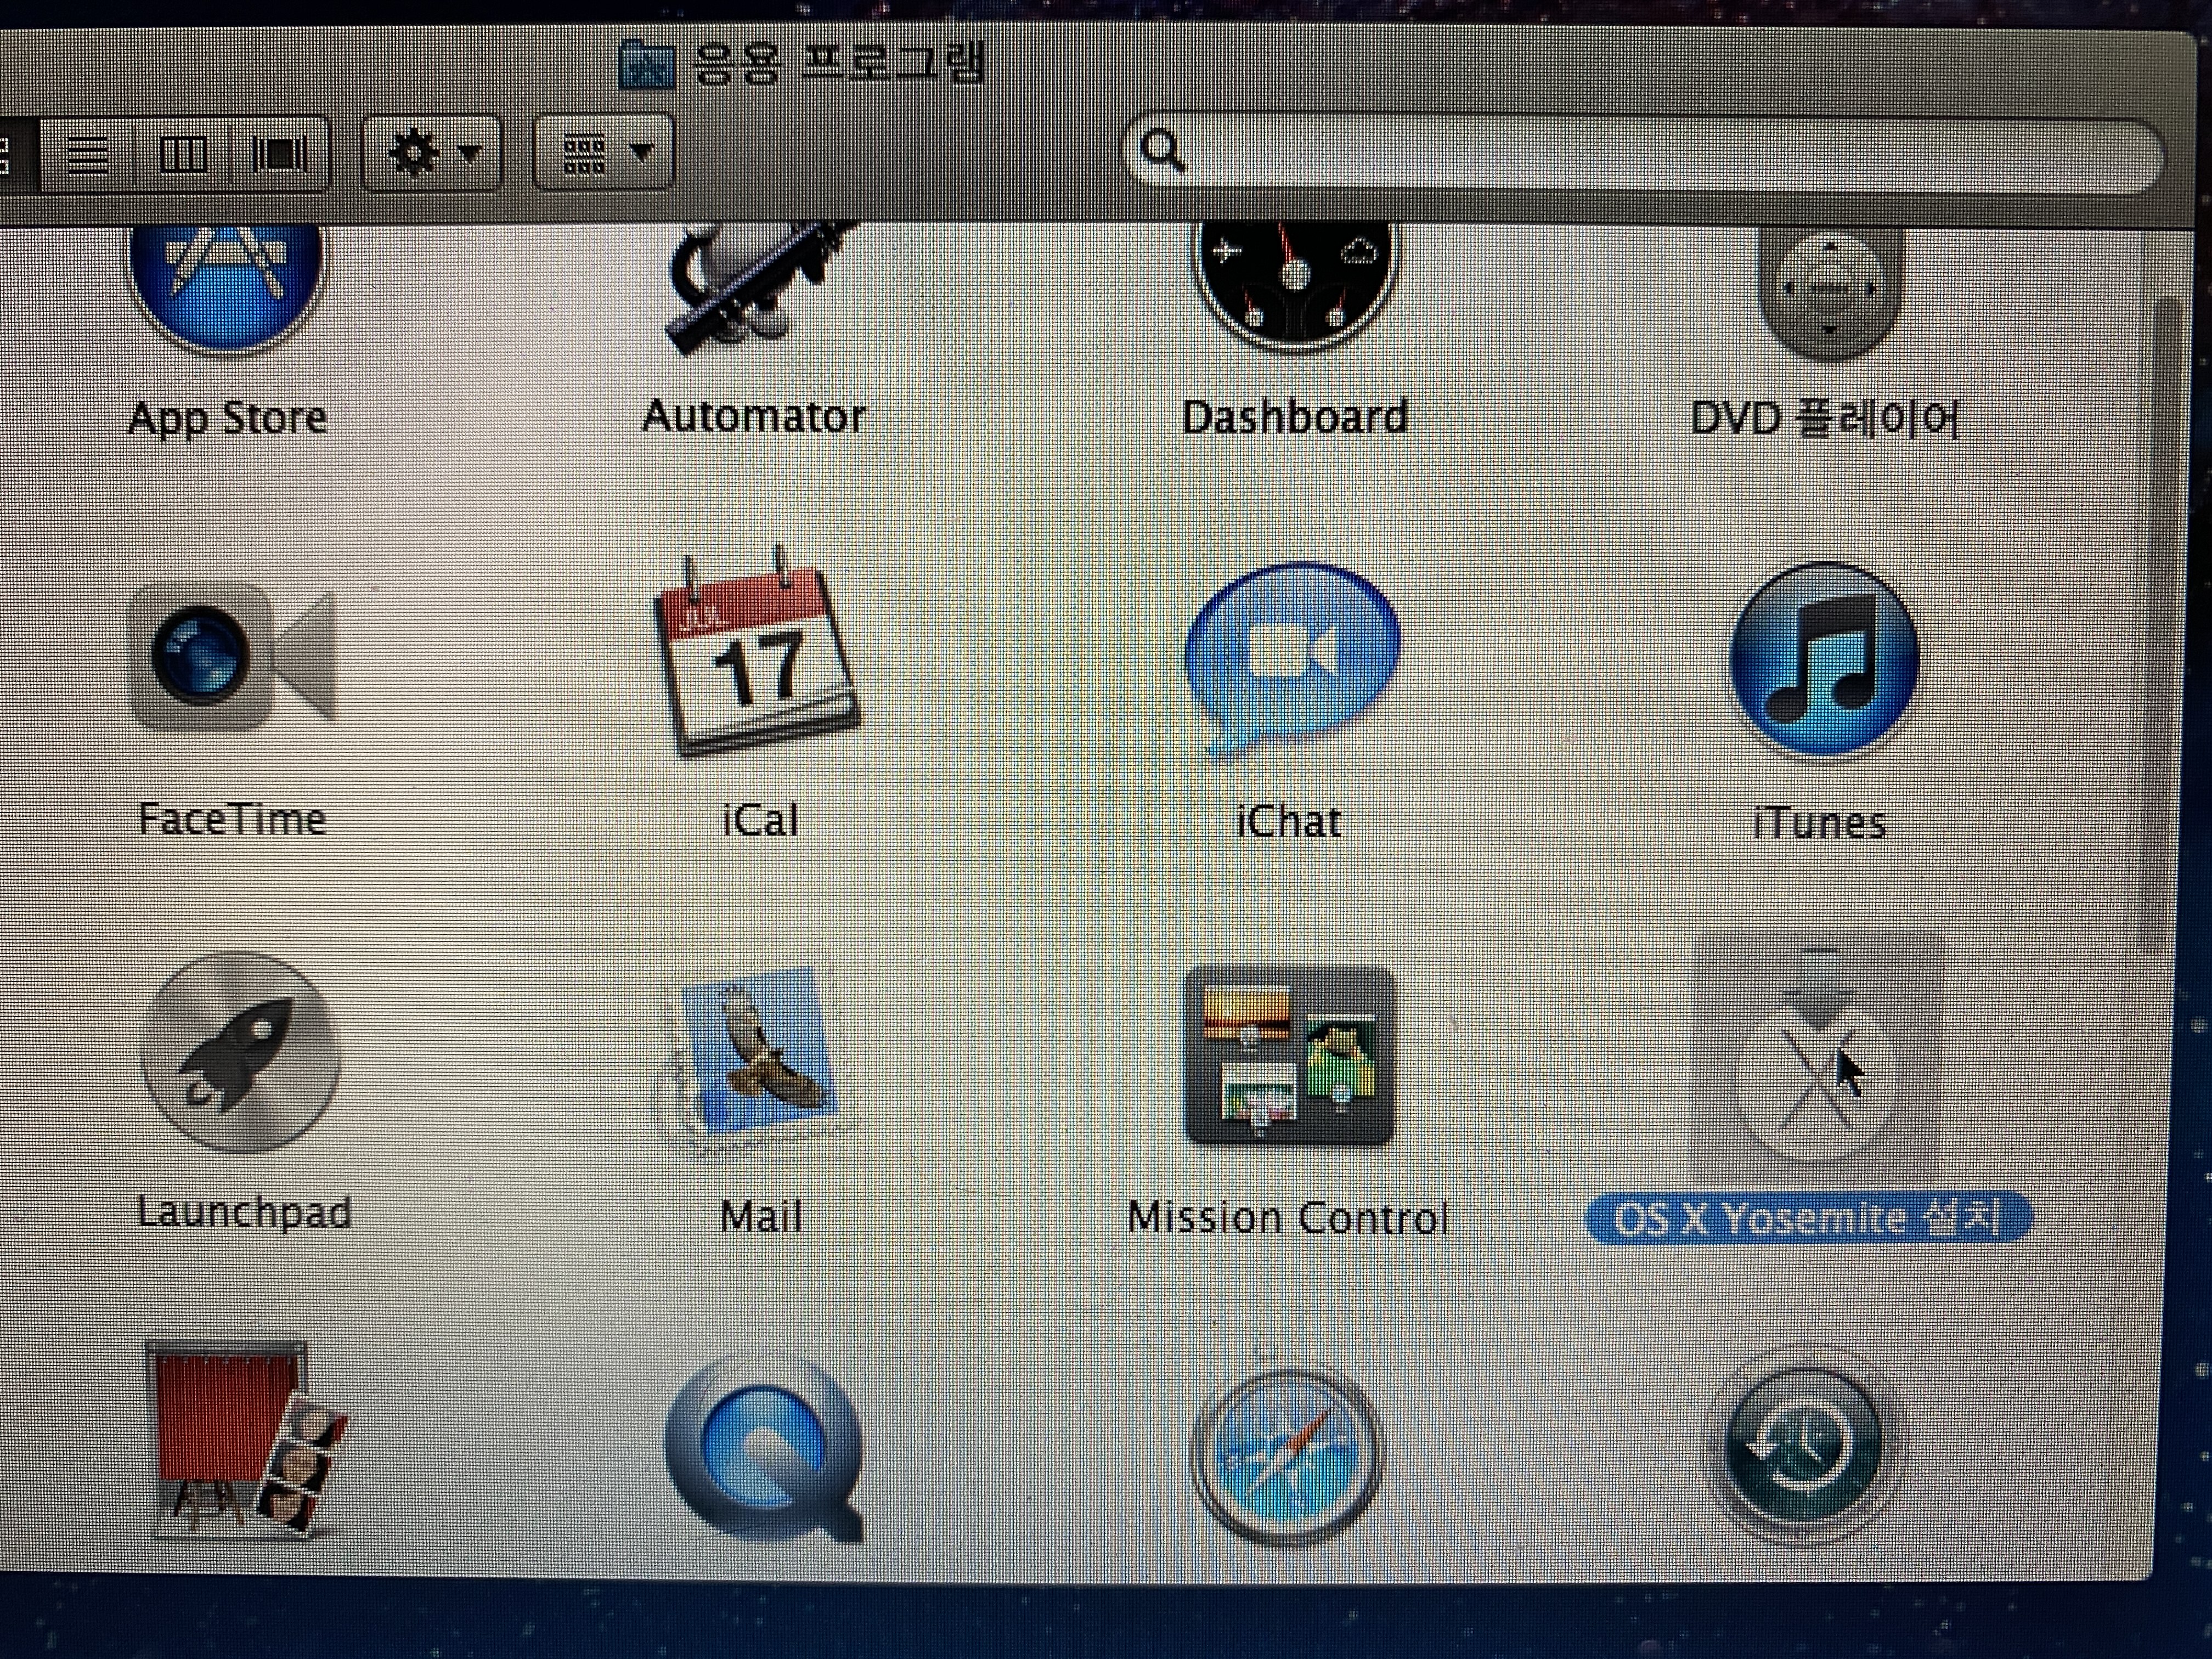
Task: Click the Dashboard label text
Action: pyautogui.click(x=1294, y=417)
